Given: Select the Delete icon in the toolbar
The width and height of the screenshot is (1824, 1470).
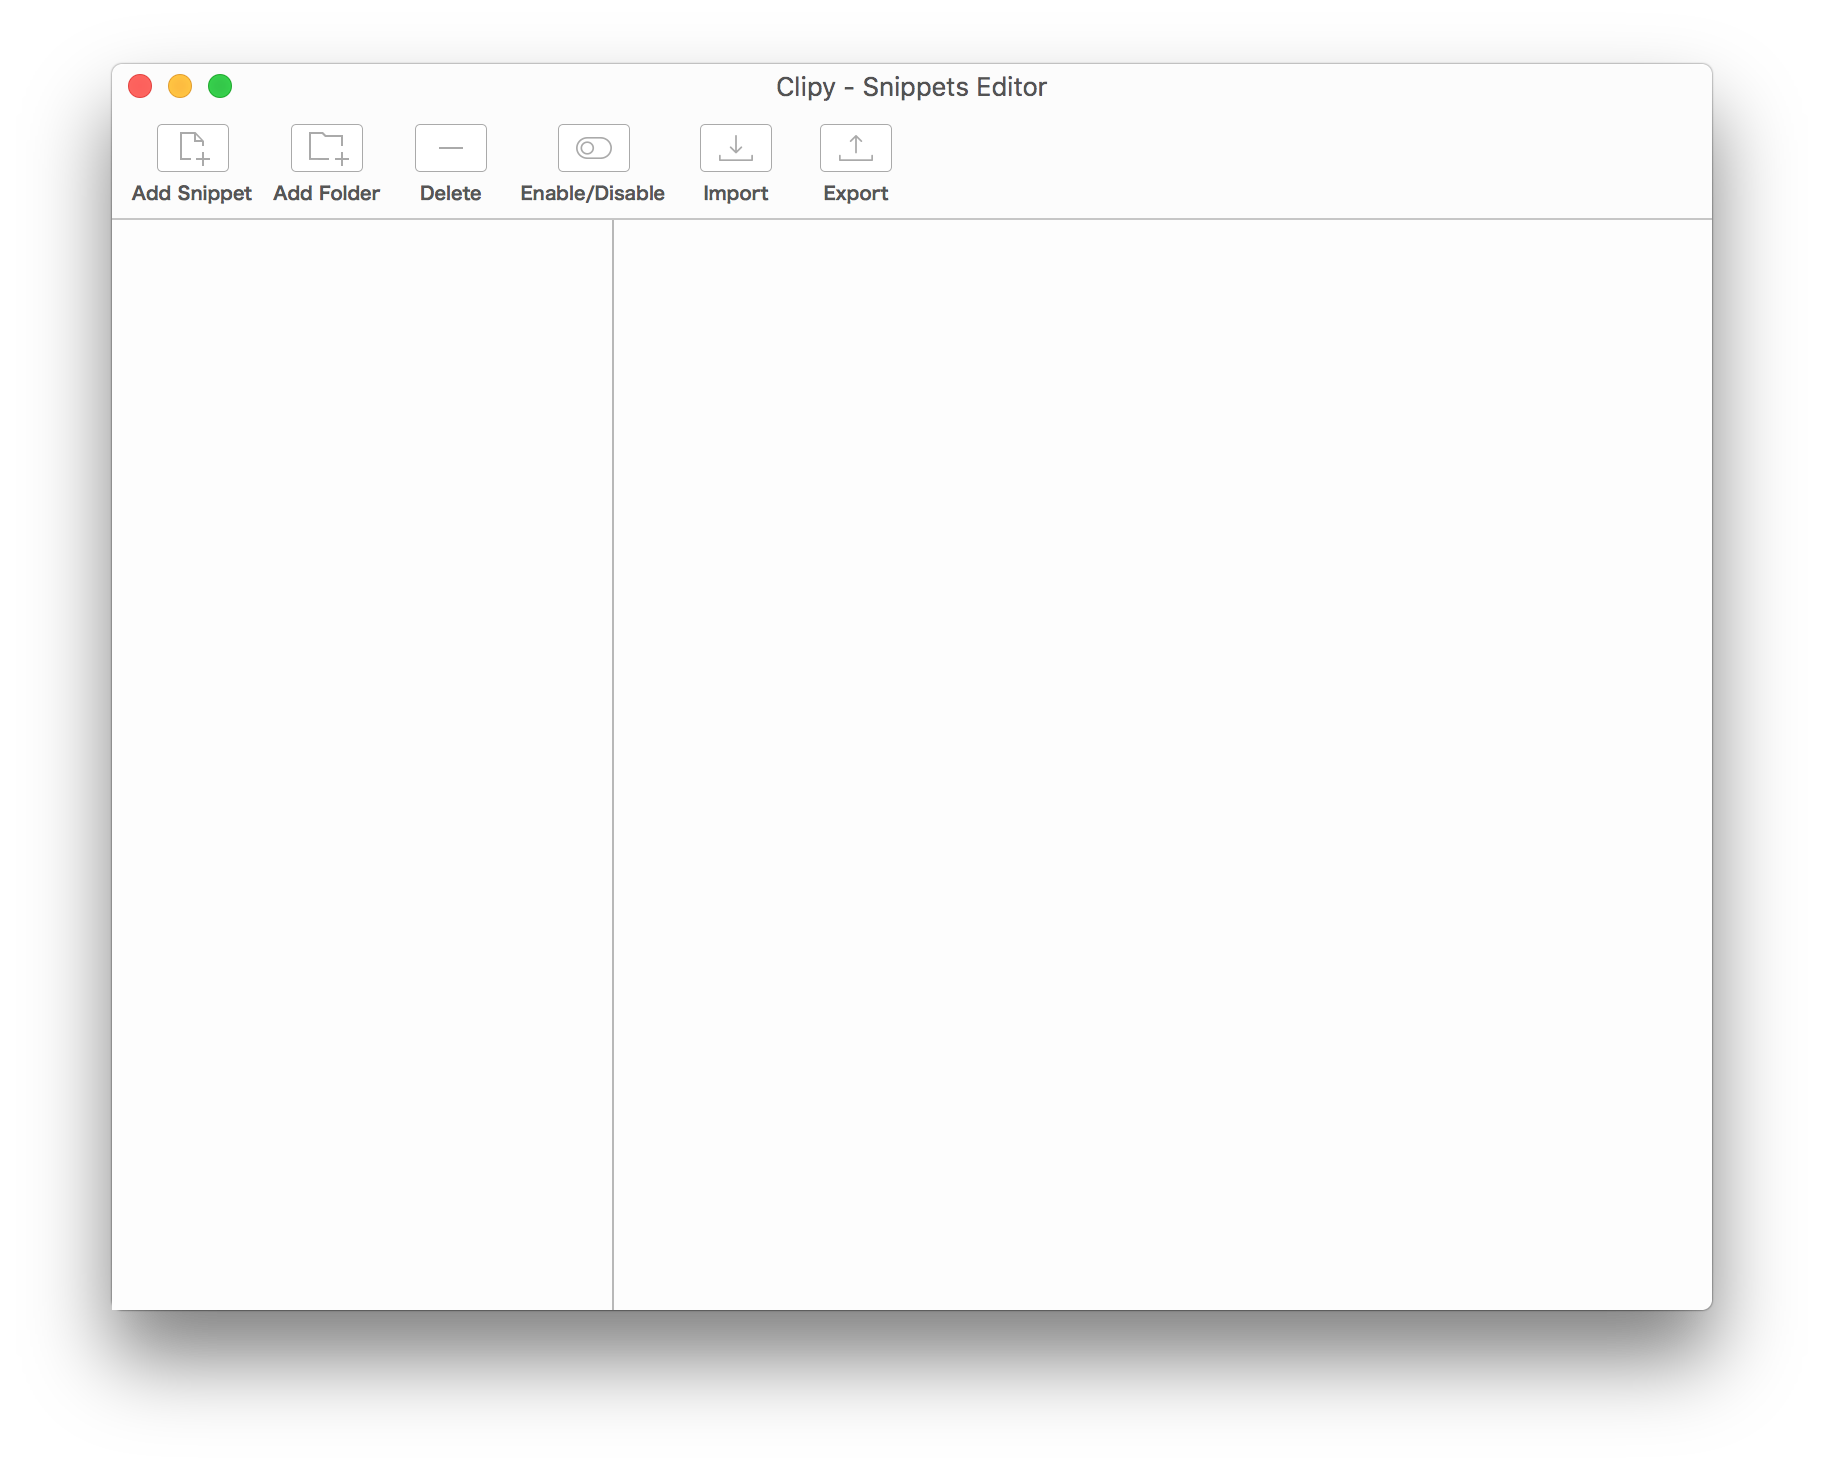Looking at the screenshot, I should pos(450,147).
